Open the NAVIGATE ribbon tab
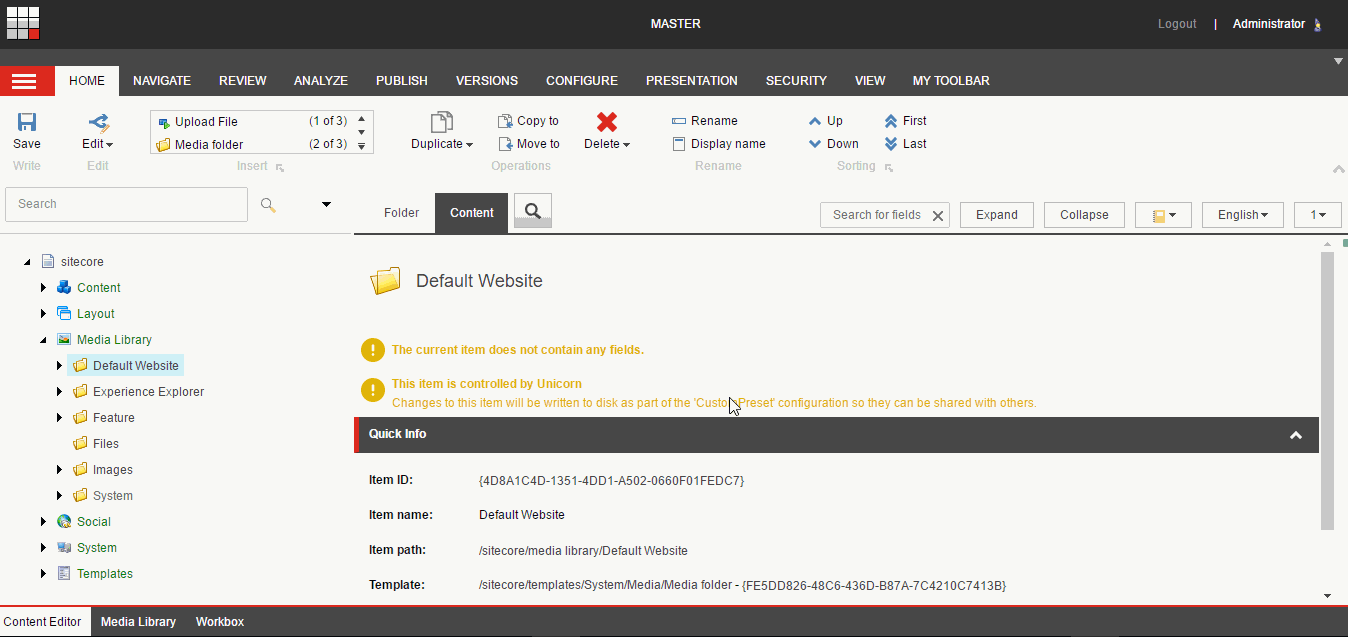The height and width of the screenshot is (637, 1348). point(162,81)
